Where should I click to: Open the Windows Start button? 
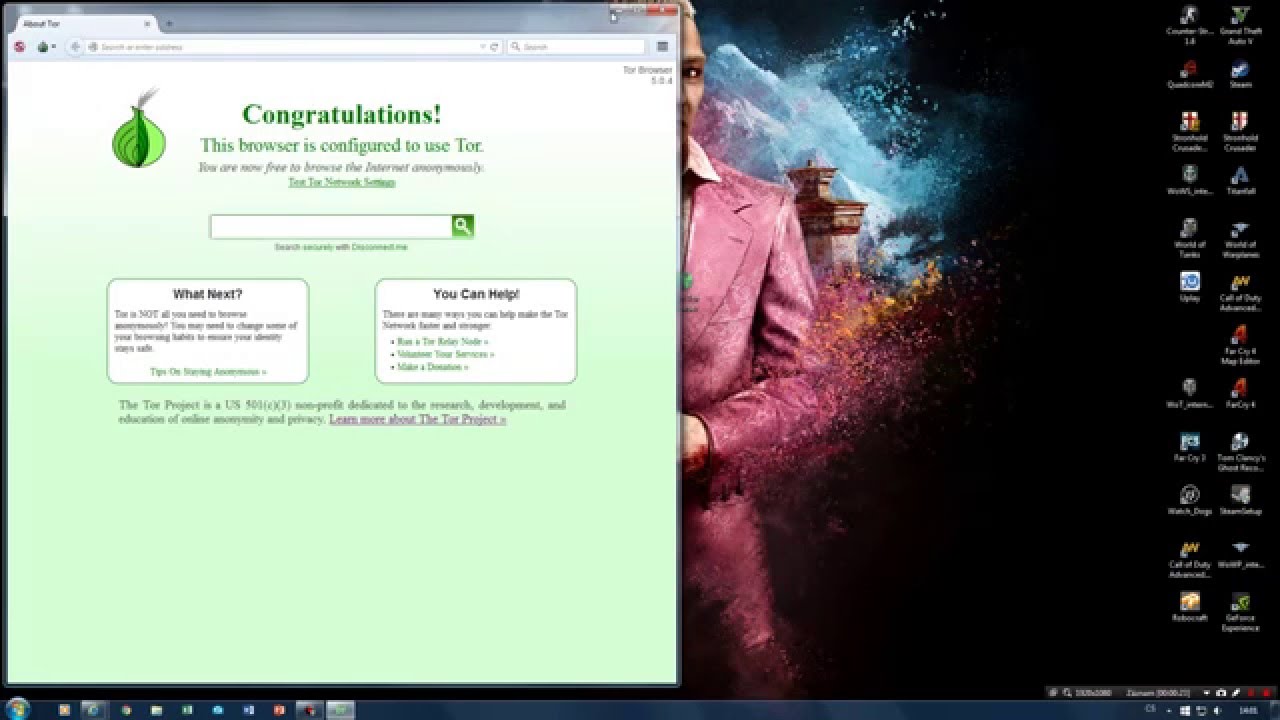coord(17,709)
